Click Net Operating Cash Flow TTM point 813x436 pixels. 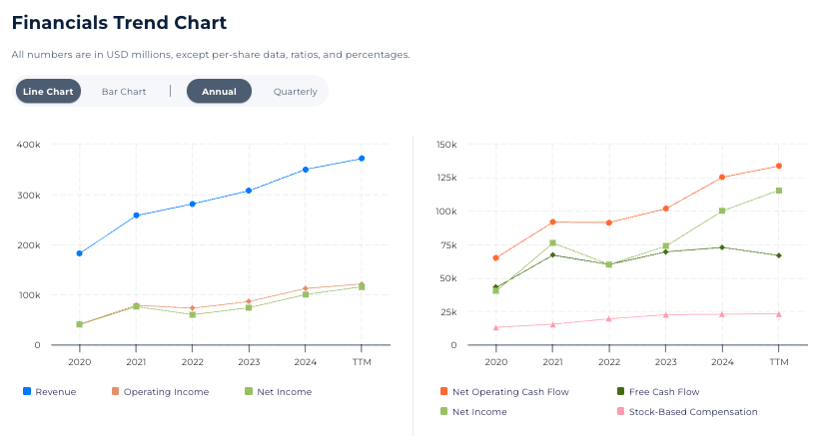pos(779,166)
